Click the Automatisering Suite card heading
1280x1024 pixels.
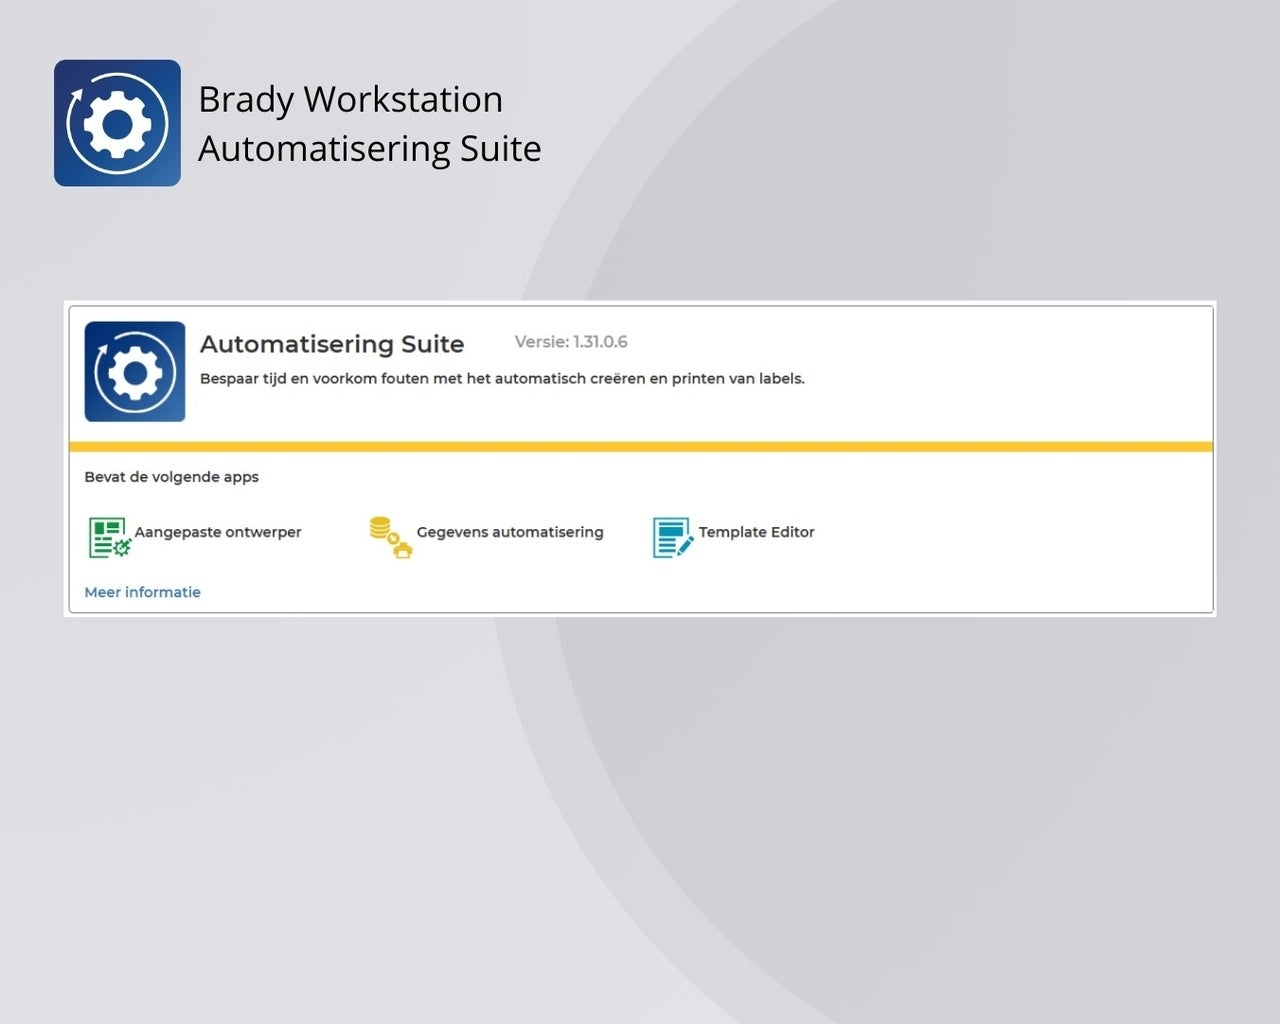(331, 344)
